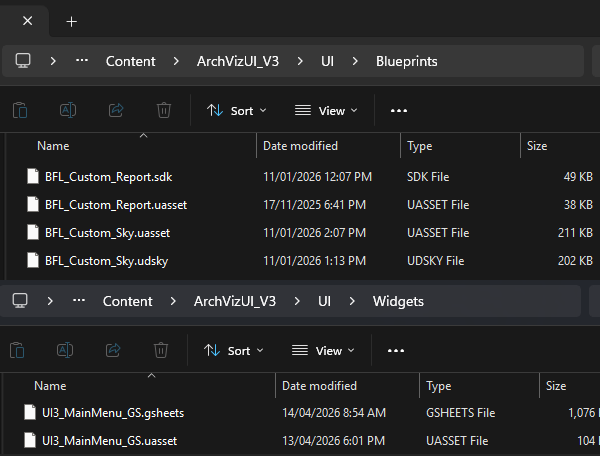Click the Share icon in lower window
Image resolution: width=600 pixels, height=456 pixels.
point(113,350)
